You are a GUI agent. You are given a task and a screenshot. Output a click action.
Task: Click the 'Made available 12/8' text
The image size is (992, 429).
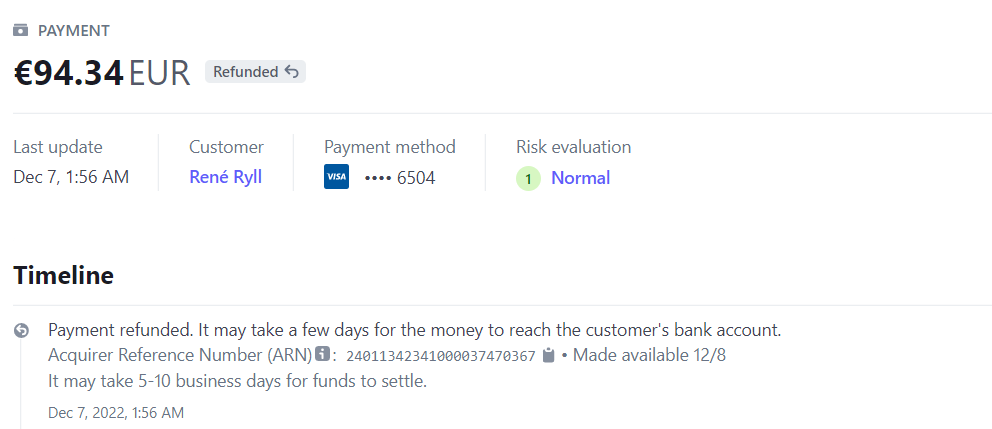coord(634,355)
